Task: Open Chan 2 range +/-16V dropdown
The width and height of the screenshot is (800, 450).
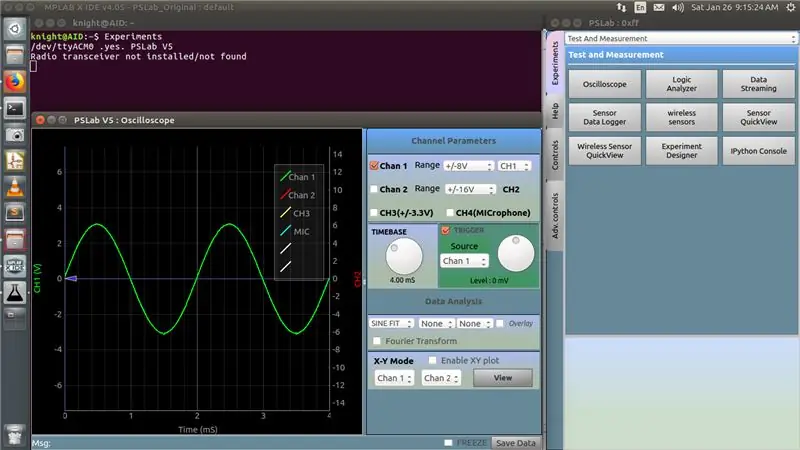Action: (x=470, y=189)
